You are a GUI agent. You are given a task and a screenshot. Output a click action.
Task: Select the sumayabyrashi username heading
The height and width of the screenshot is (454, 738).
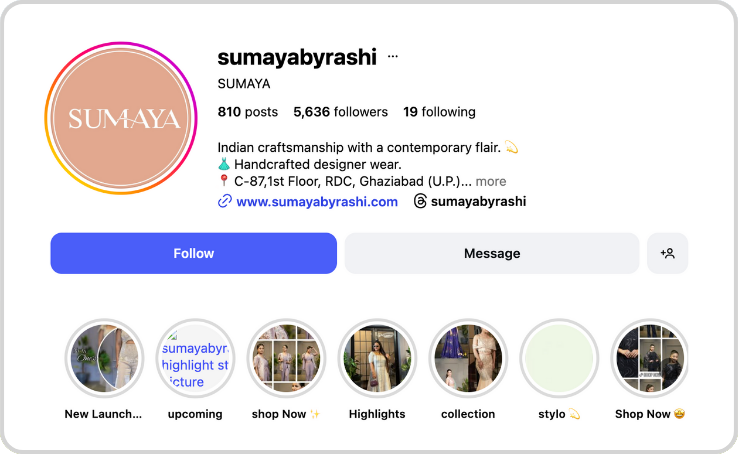(297, 57)
